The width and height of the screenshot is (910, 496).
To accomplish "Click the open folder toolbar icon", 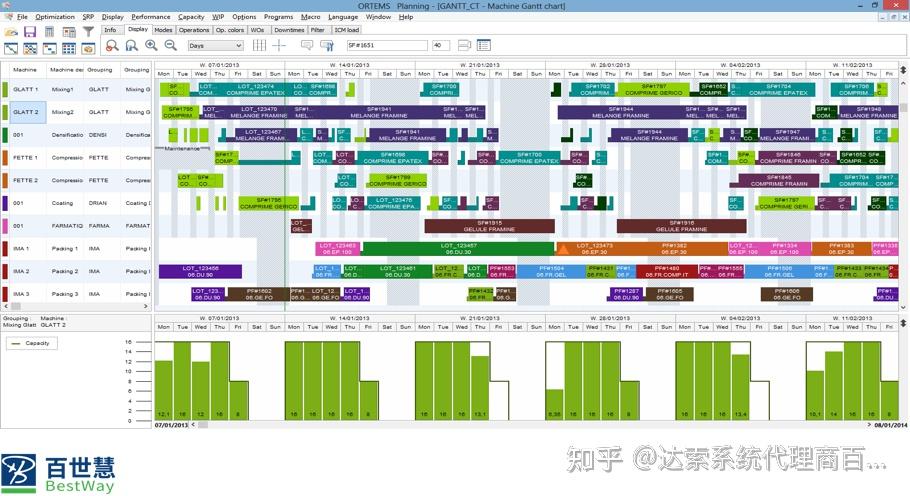I will [x=11, y=32].
